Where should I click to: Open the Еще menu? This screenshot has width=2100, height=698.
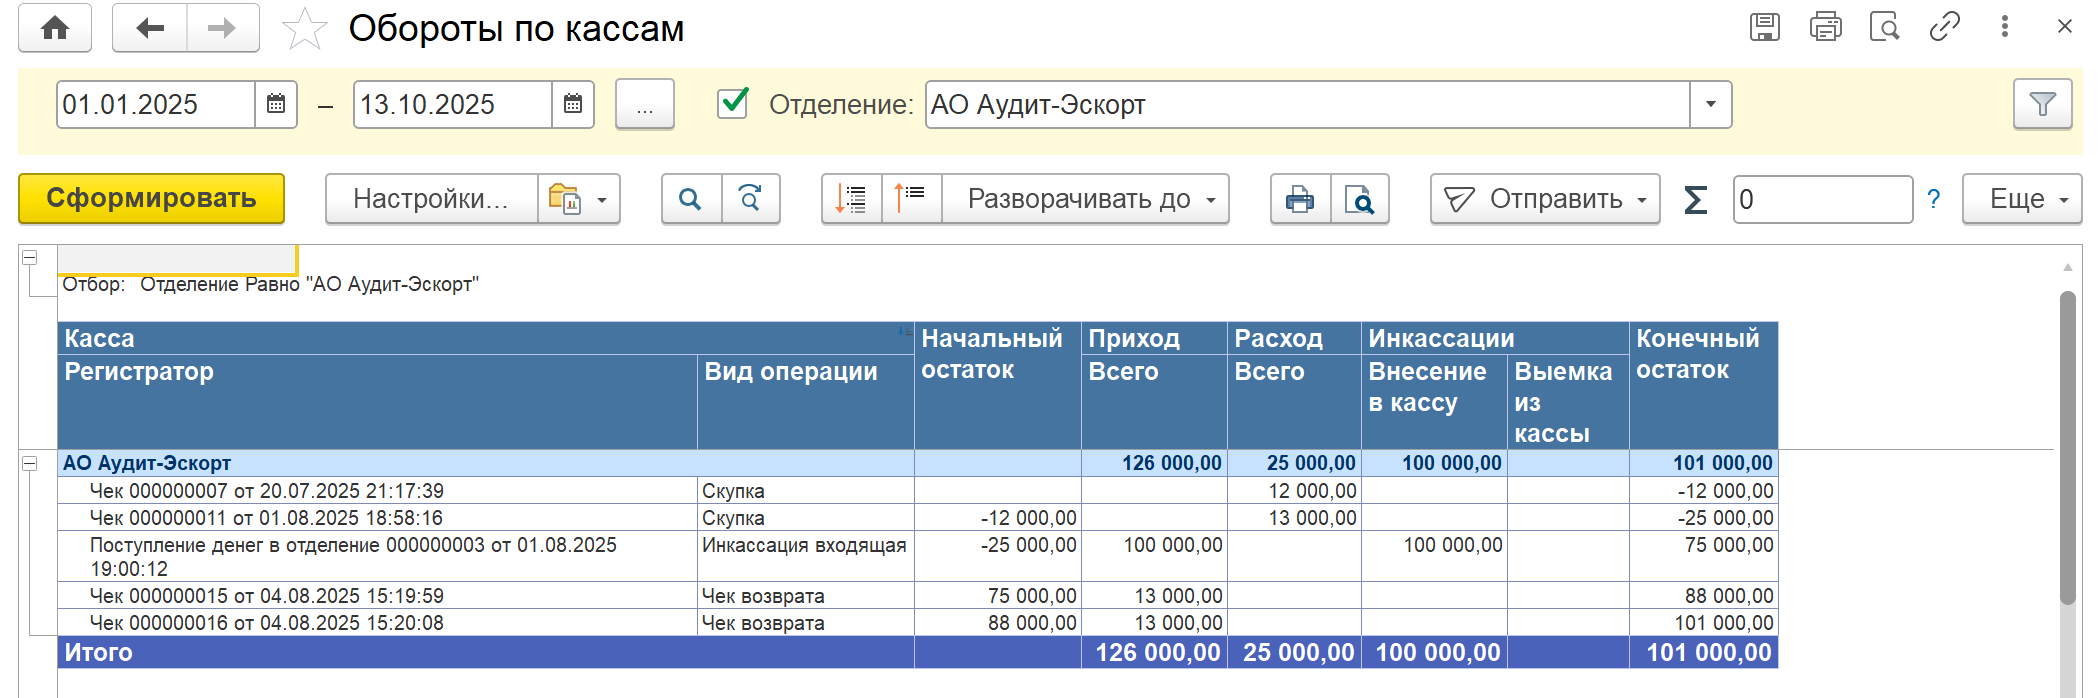pyautogui.click(x=2021, y=199)
